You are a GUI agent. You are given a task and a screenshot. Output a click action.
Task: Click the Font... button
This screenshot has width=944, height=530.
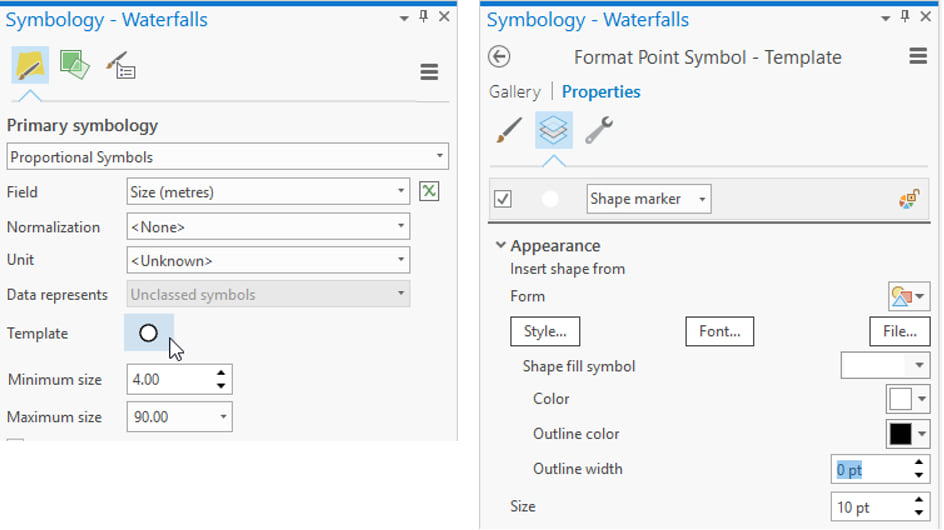tap(719, 331)
